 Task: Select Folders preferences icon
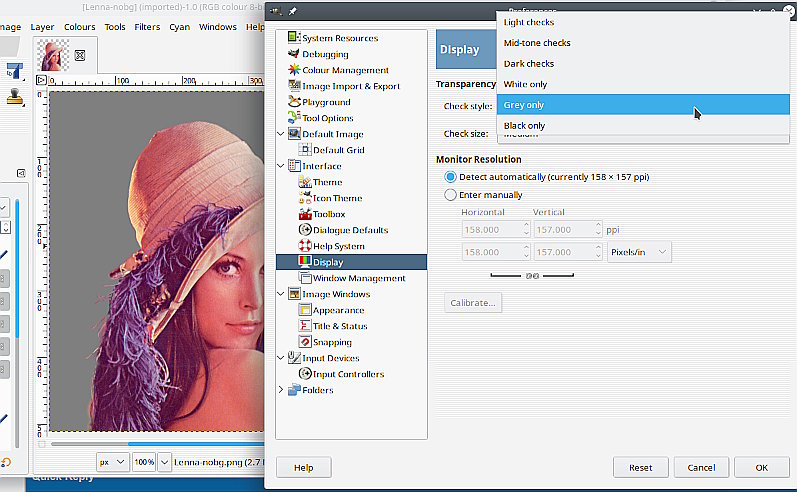[293, 390]
